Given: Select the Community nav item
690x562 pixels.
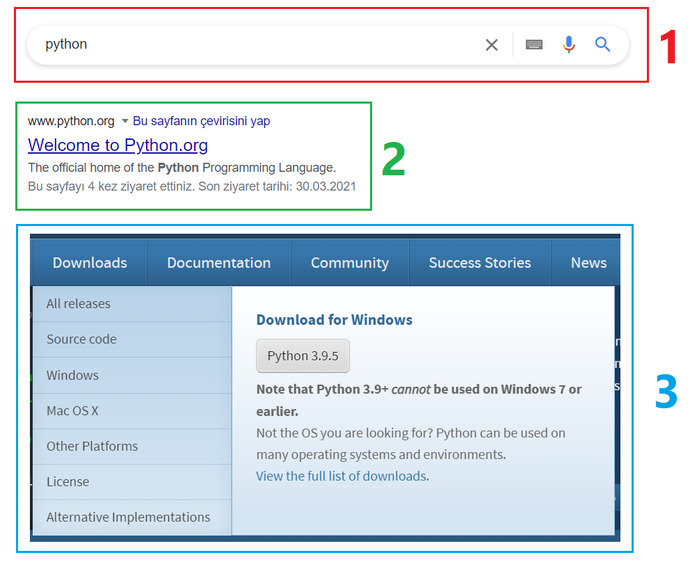Looking at the screenshot, I should point(349,263).
